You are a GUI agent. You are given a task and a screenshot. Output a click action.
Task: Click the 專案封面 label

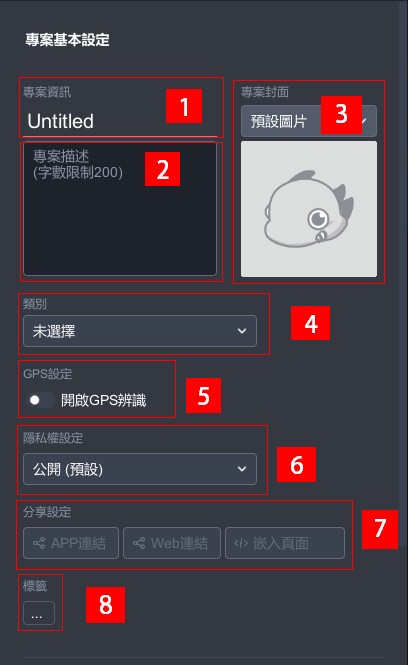(265, 92)
